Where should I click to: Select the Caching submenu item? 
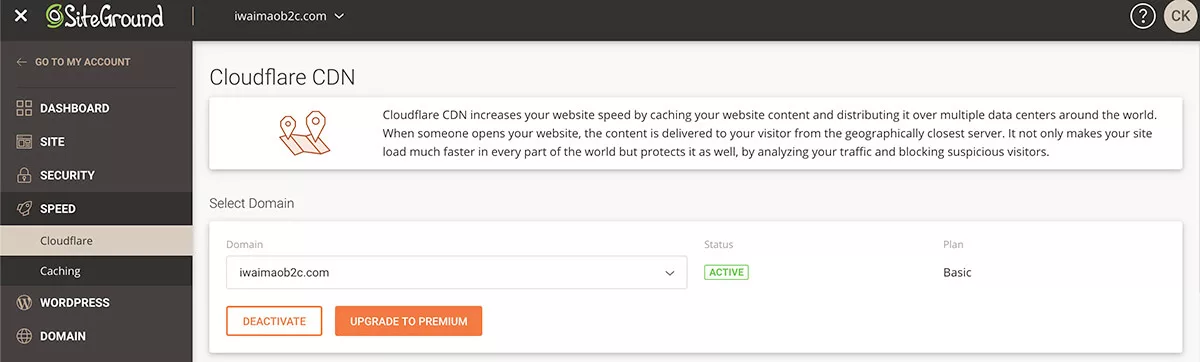pyautogui.click(x=96, y=271)
